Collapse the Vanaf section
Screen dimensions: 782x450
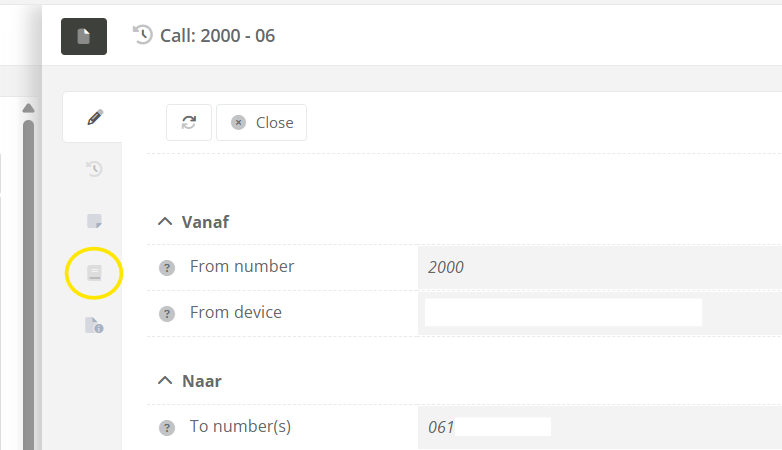click(165, 222)
